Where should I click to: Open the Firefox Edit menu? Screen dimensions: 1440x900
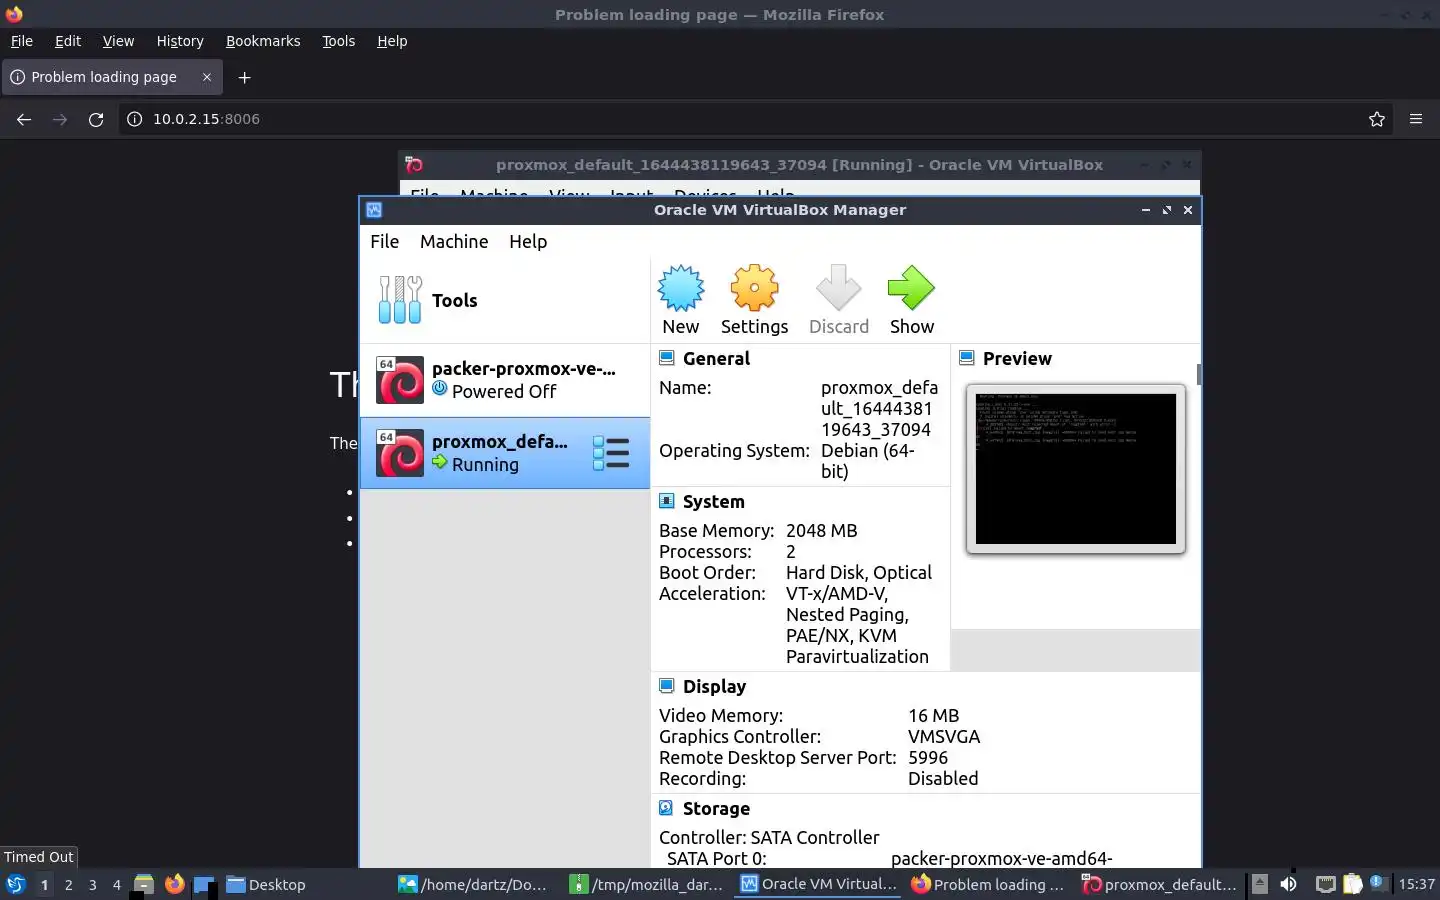[68, 41]
